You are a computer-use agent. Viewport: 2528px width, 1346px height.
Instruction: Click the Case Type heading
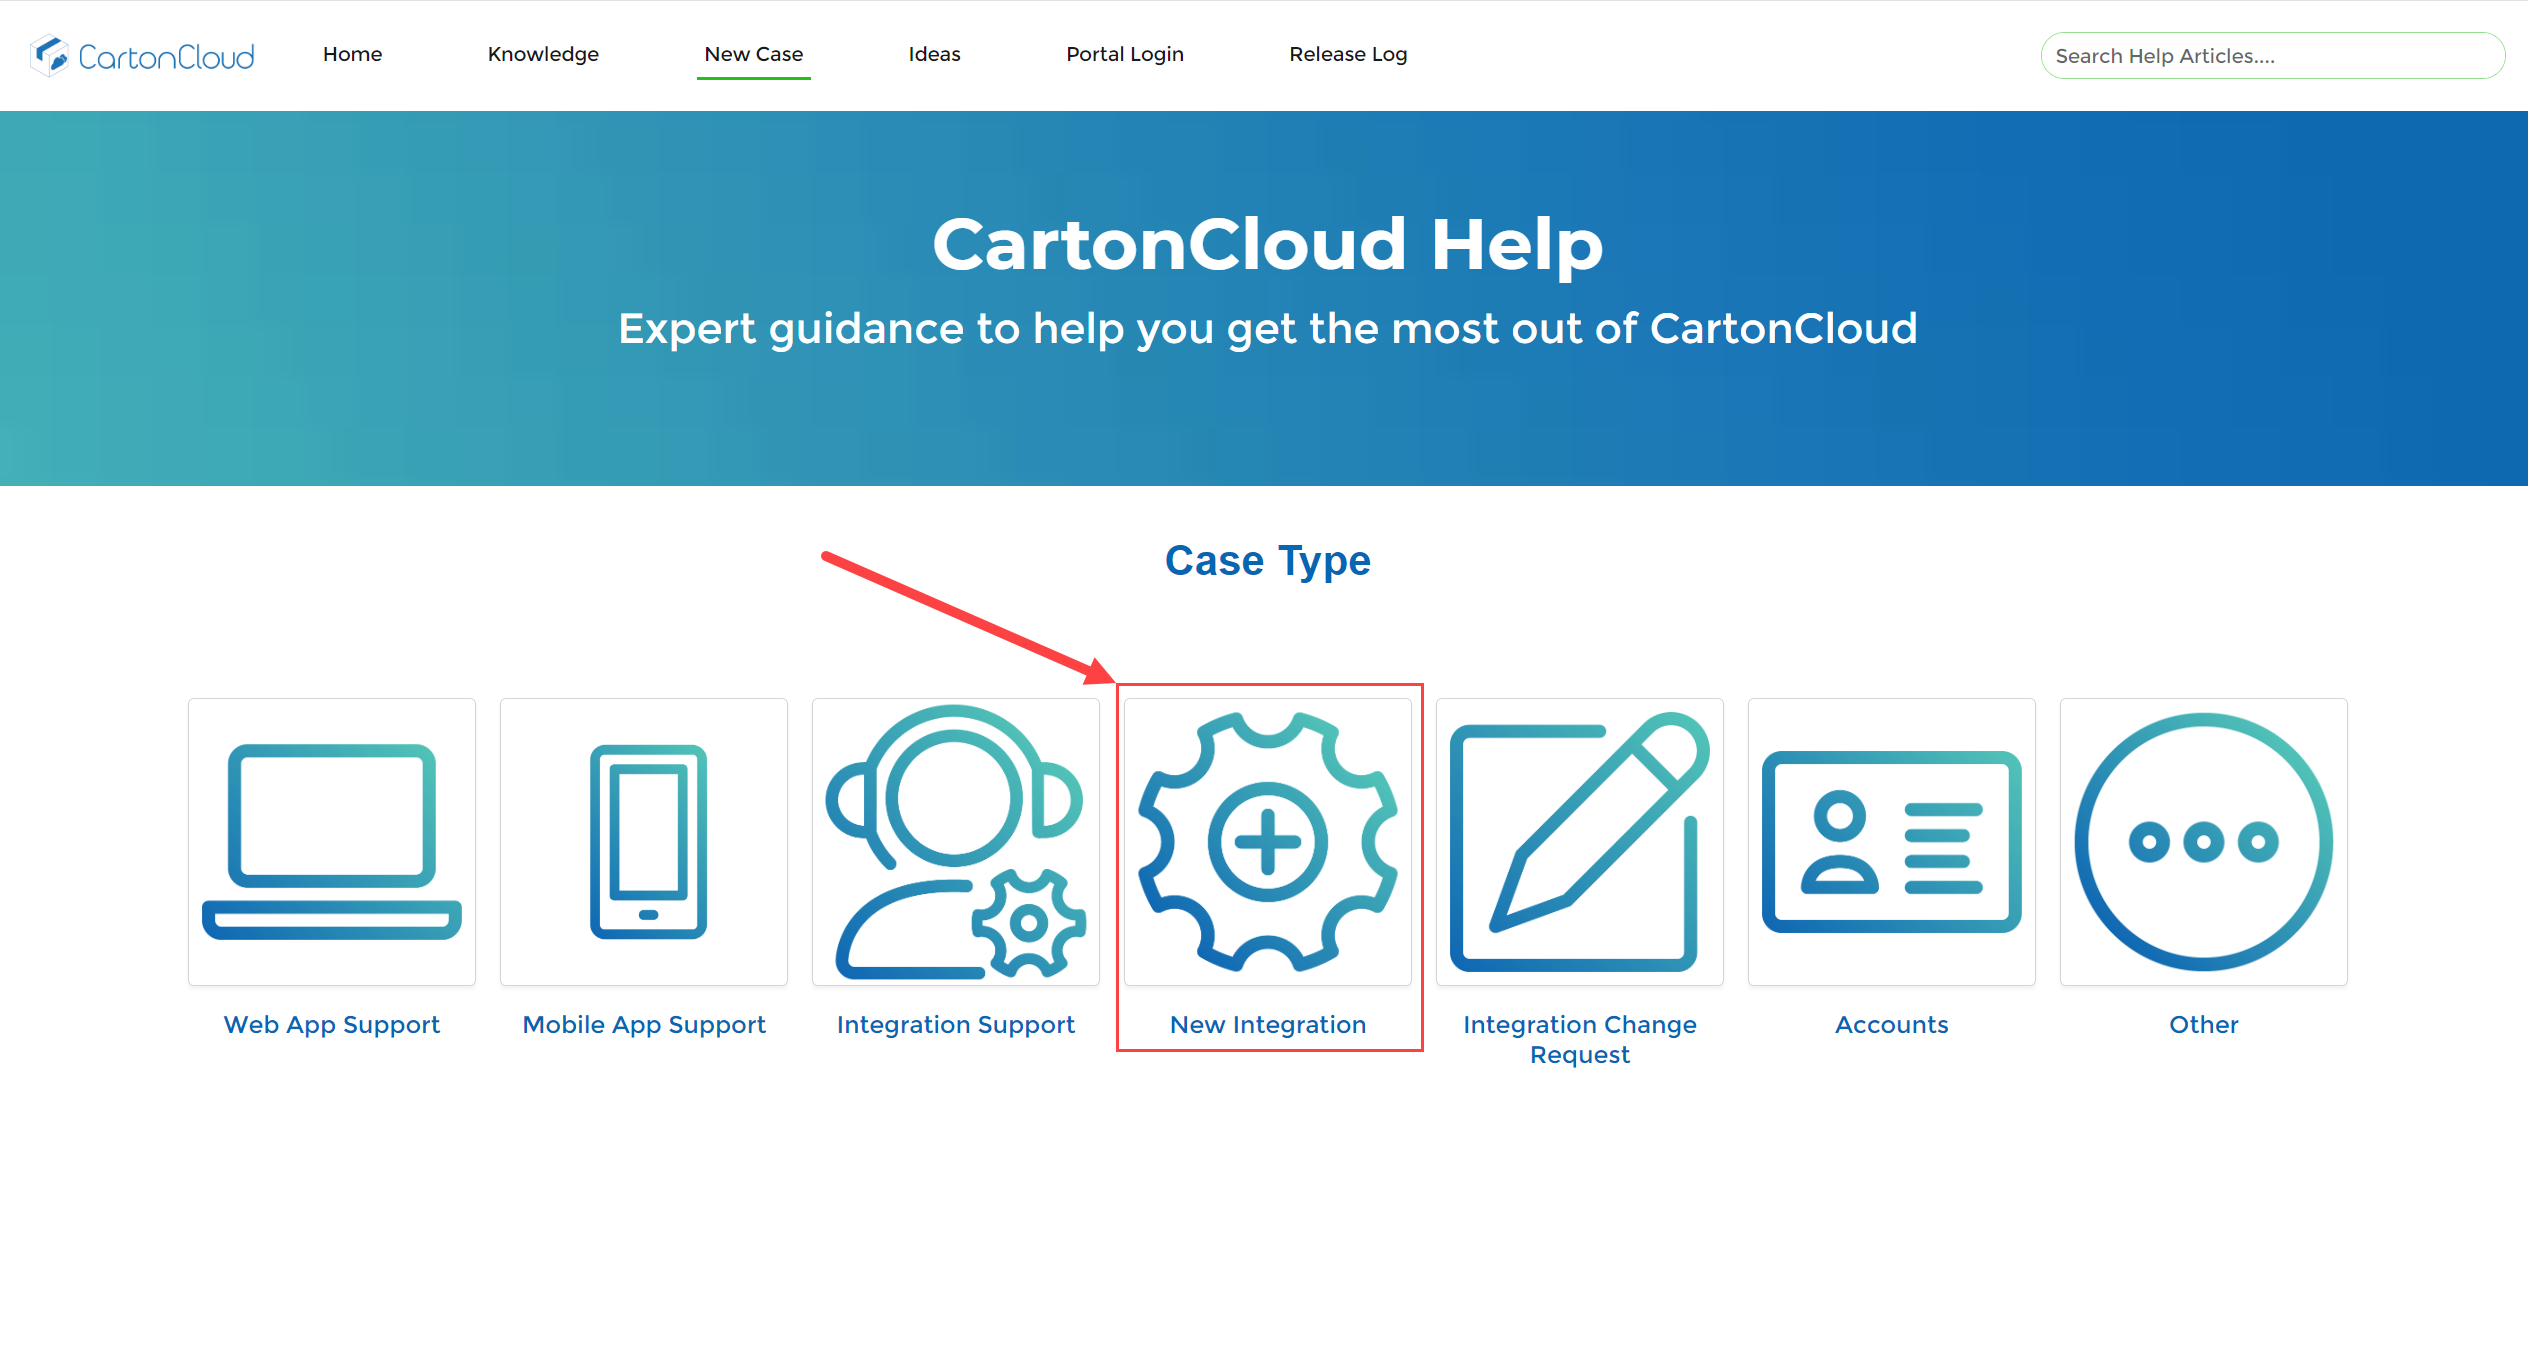click(1266, 561)
